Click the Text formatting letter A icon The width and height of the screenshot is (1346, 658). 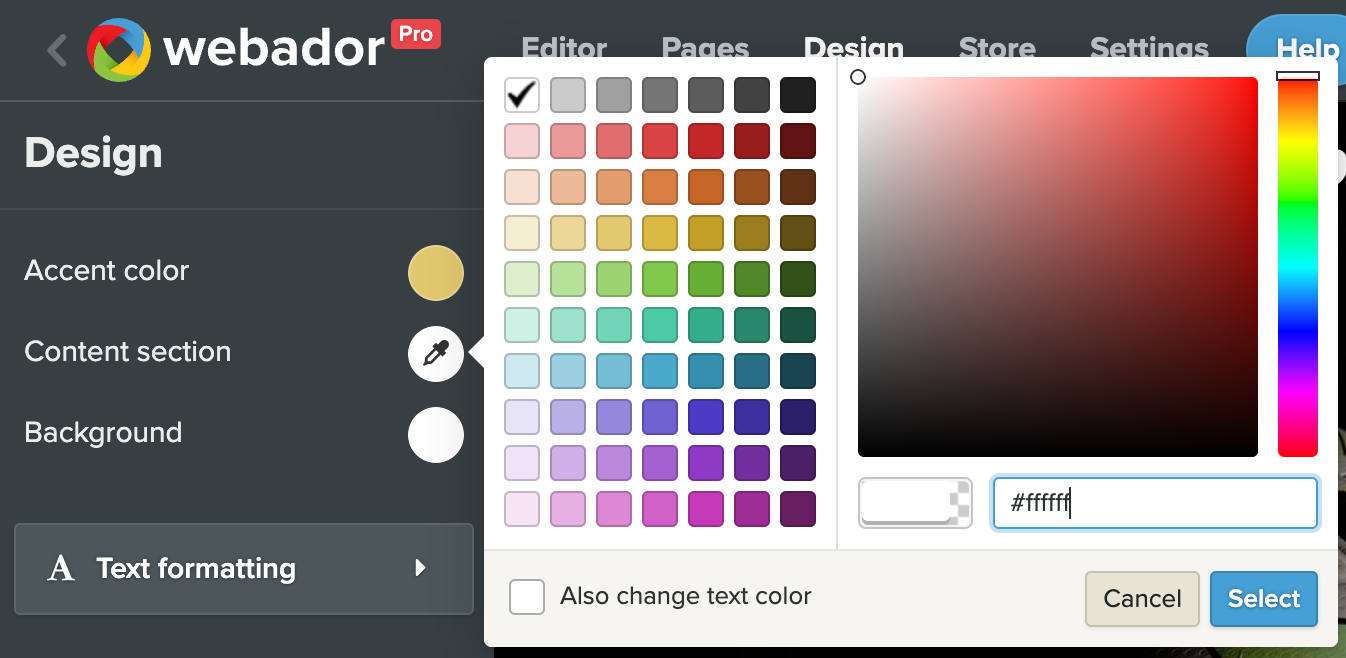tap(61, 569)
